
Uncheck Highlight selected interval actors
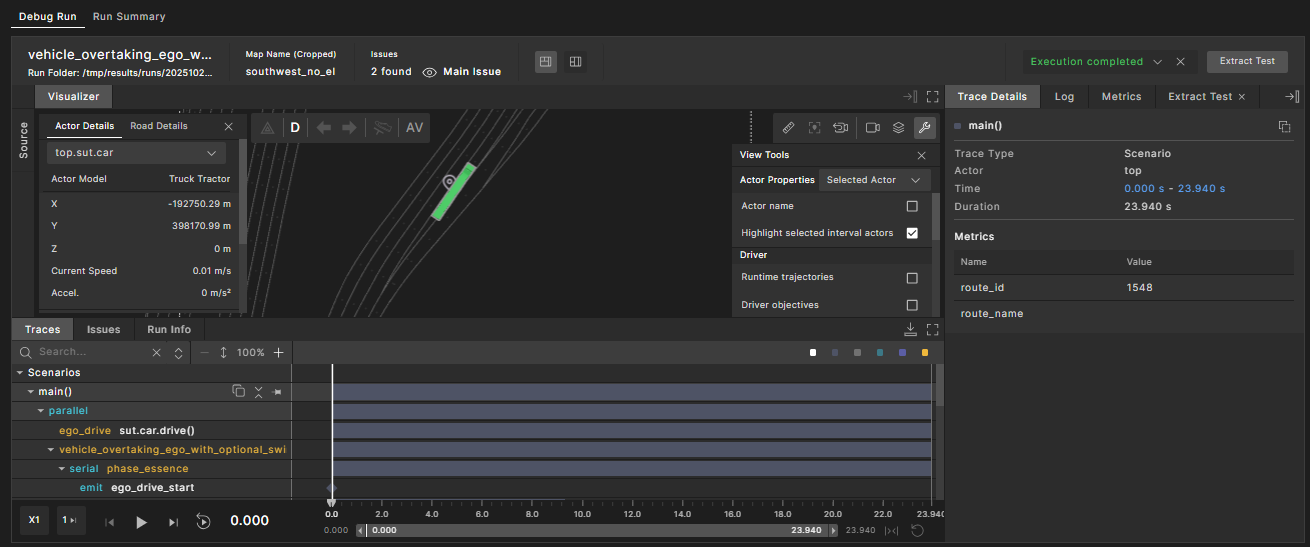[x=911, y=233]
